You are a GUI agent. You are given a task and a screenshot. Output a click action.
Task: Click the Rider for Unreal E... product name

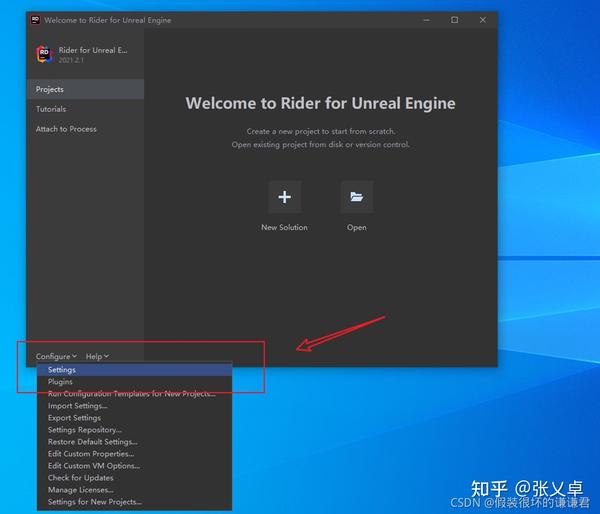[x=93, y=50]
